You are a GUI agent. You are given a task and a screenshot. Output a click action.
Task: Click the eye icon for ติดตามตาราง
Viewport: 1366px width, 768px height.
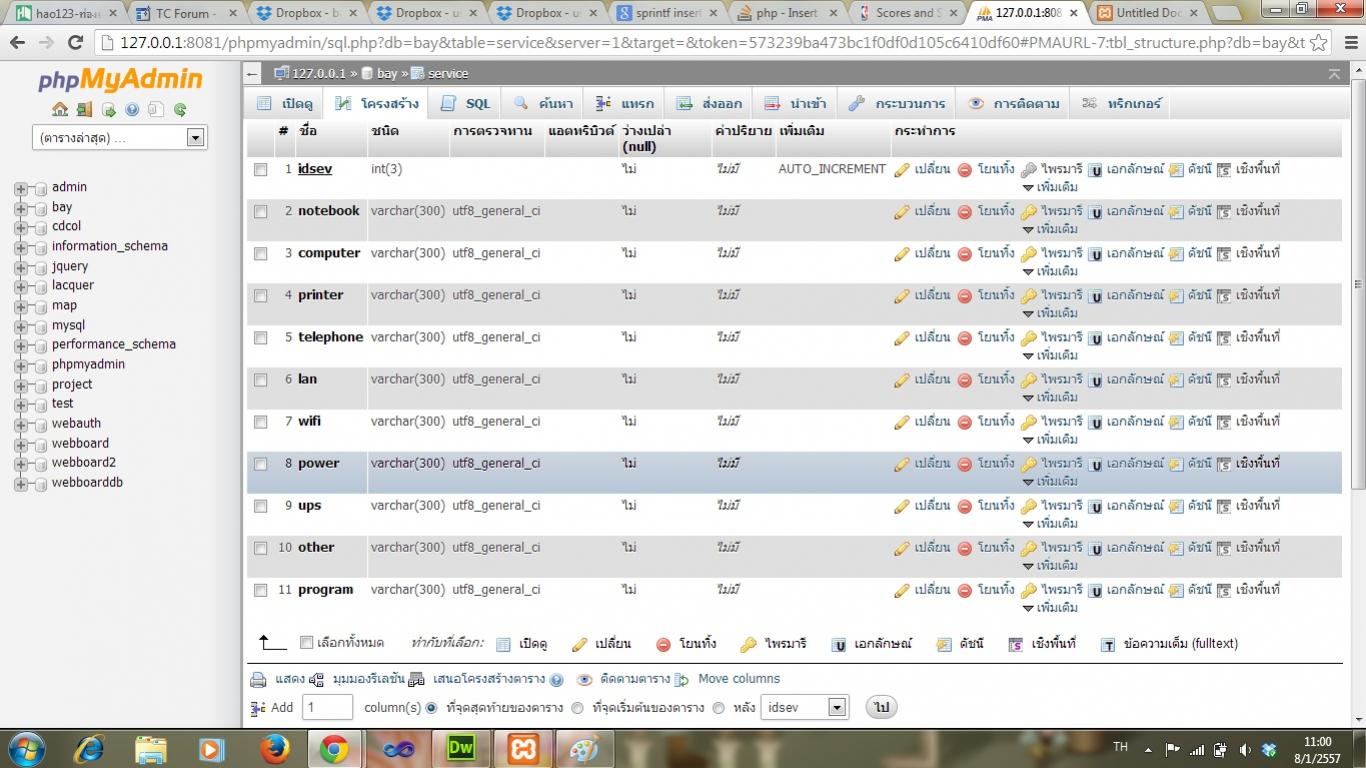tap(585, 680)
